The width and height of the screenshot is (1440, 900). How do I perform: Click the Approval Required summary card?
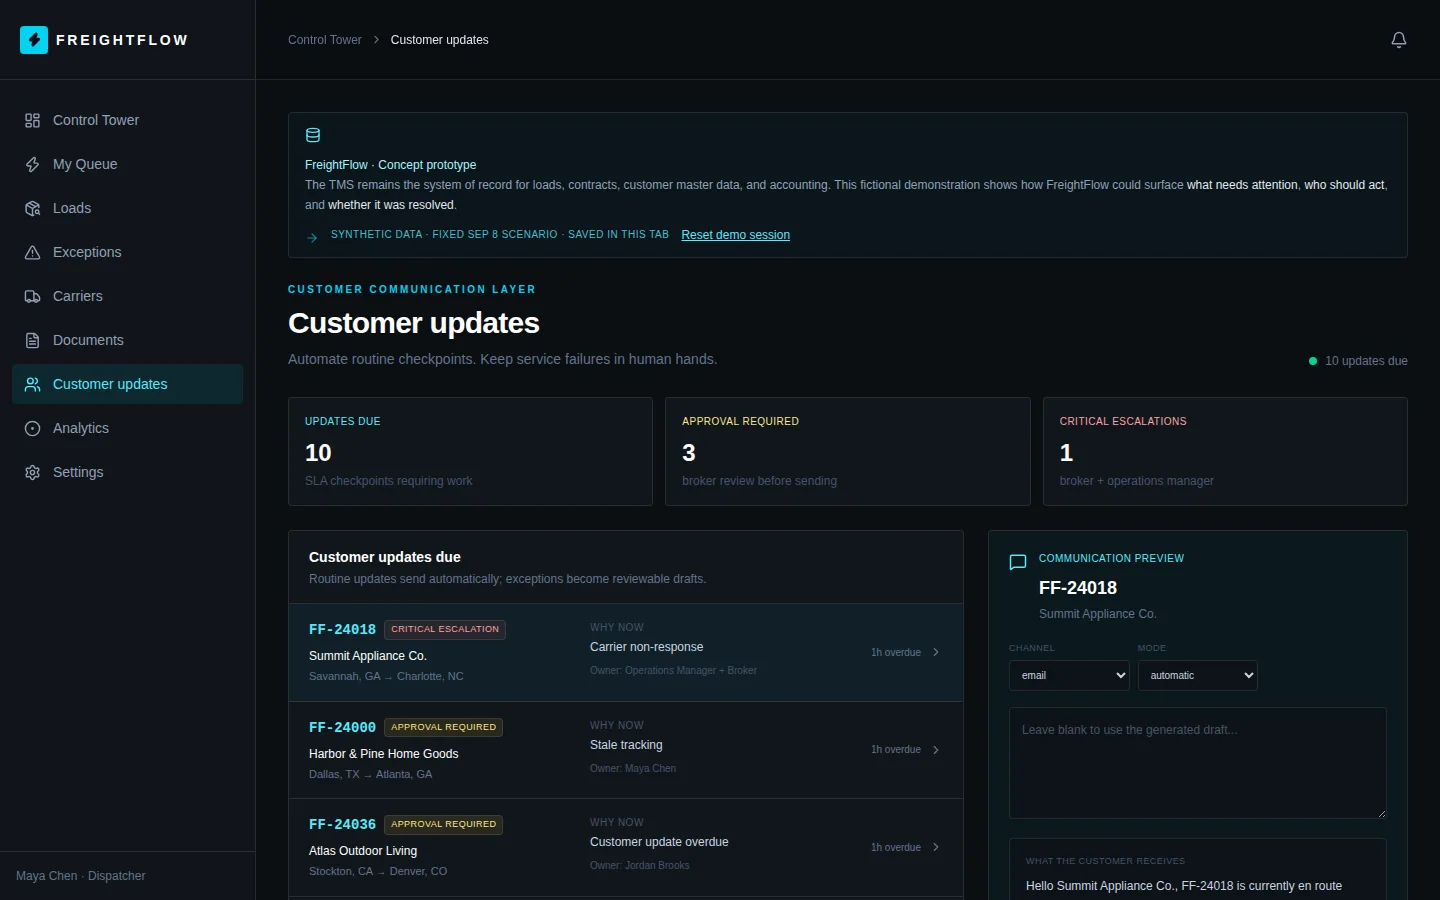[x=848, y=451]
